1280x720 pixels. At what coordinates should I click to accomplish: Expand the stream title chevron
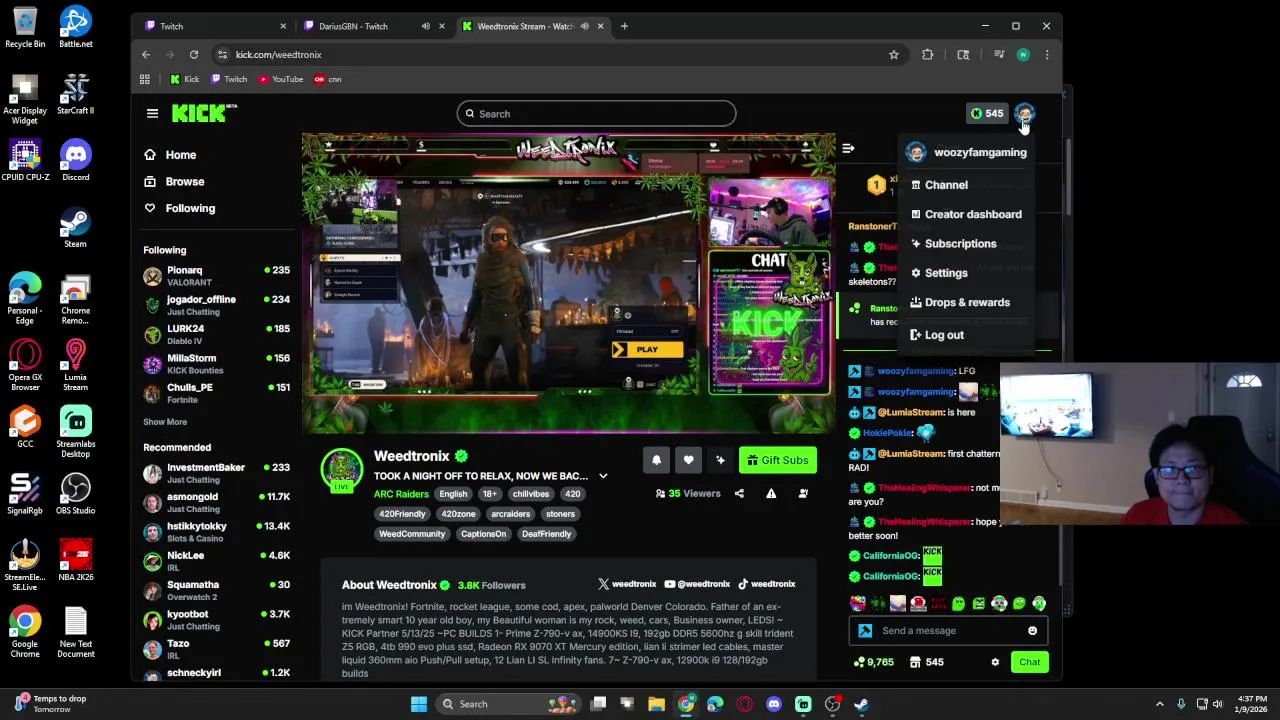(x=603, y=476)
